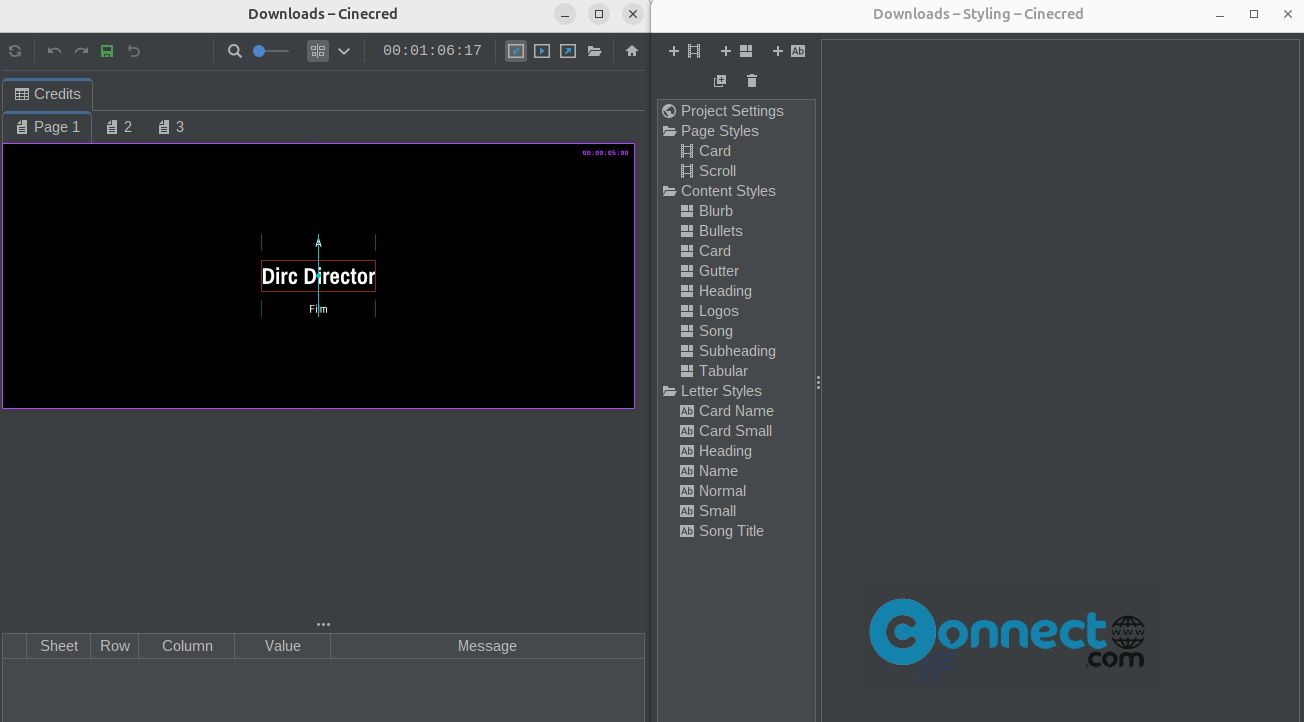
Task: Toggle the video preview window button
Action: 542,51
